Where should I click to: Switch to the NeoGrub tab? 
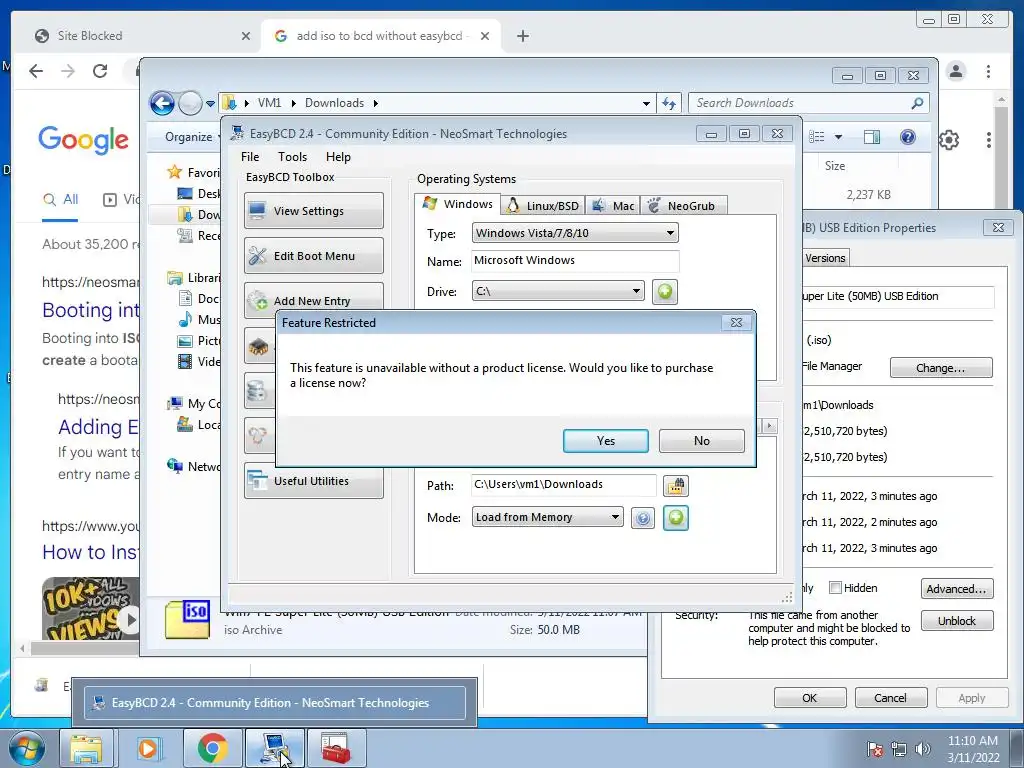point(683,206)
